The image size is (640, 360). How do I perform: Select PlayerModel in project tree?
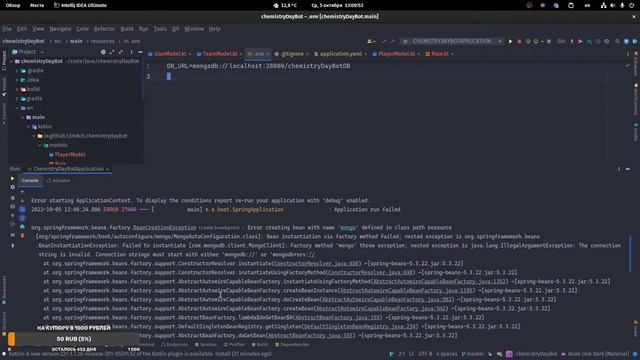tap(70, 155)
